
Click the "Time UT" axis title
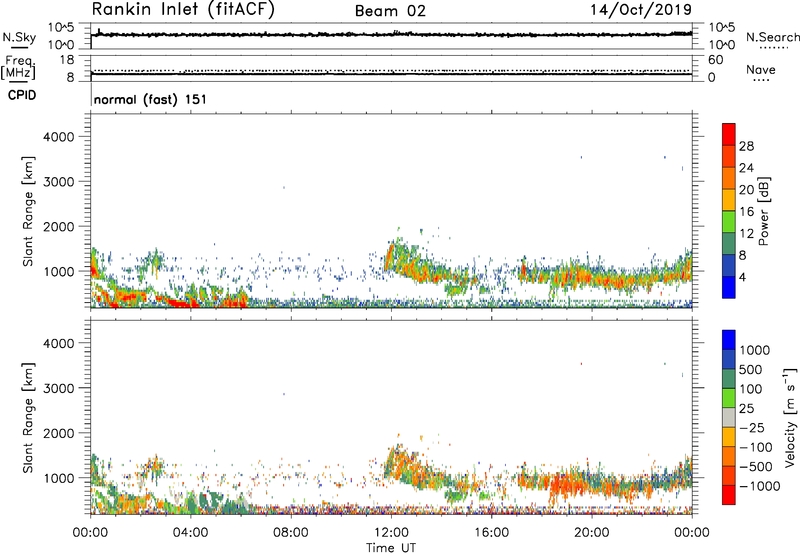coord(391,548)
